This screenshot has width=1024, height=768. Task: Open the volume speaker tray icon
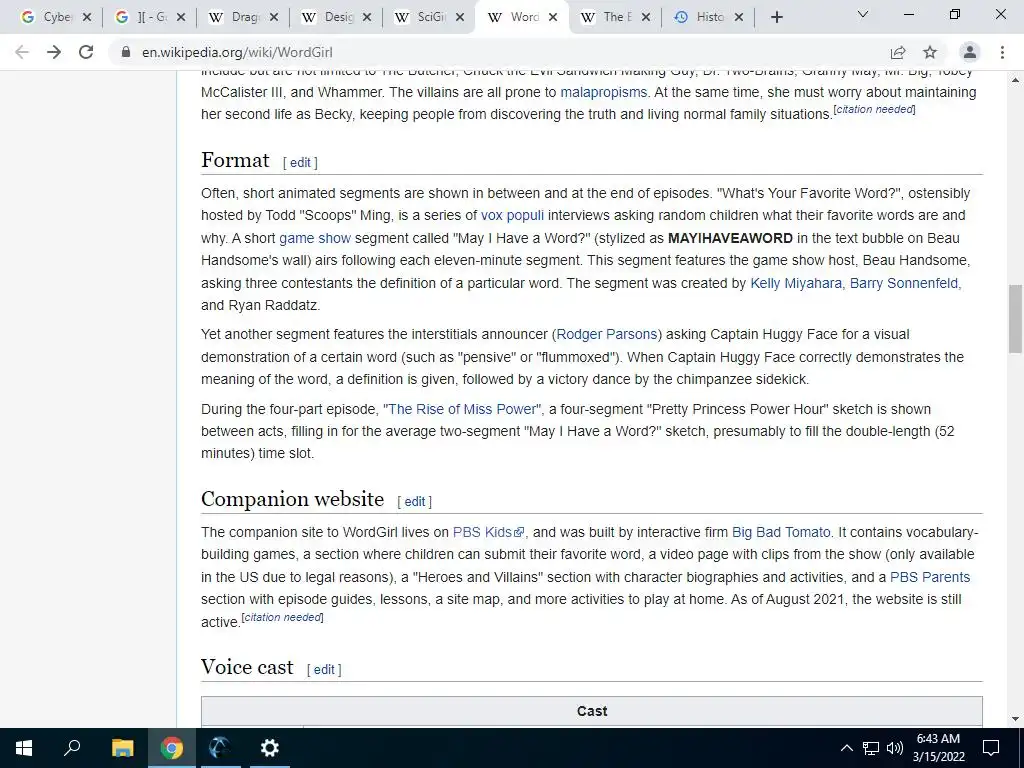(x=895, y=748)
